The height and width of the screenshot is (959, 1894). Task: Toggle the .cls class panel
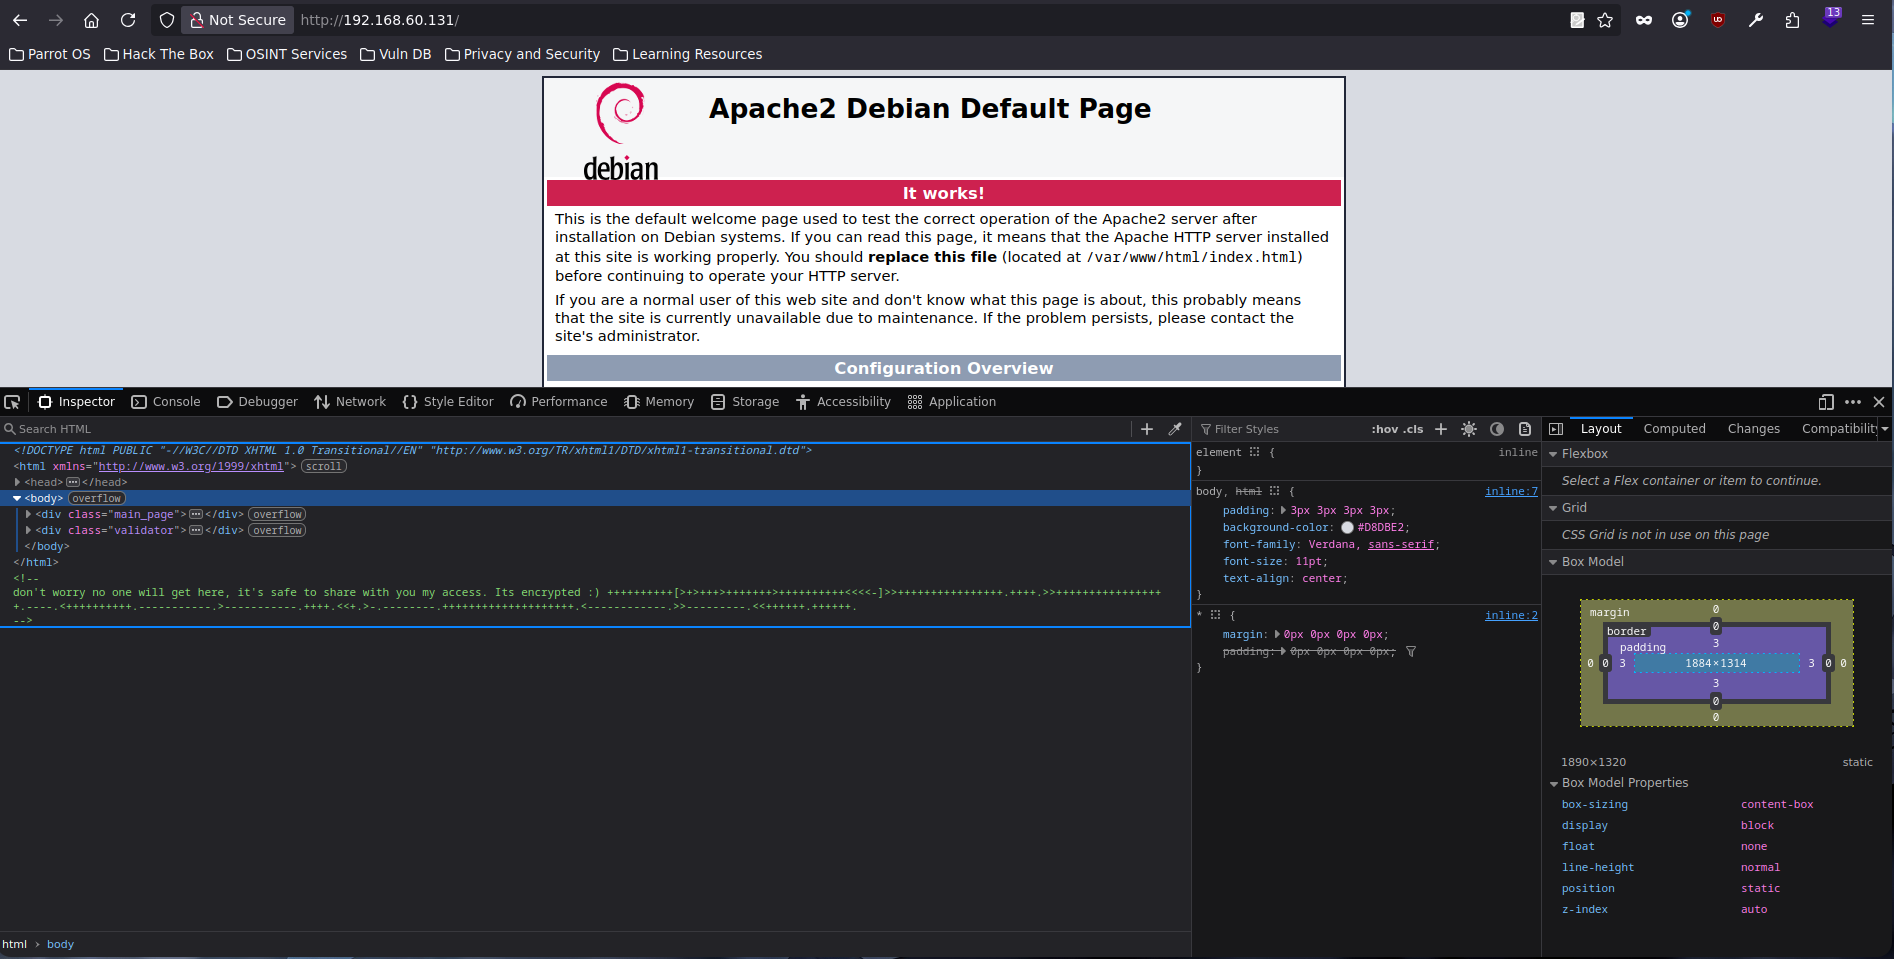[x=1413, y=429]
